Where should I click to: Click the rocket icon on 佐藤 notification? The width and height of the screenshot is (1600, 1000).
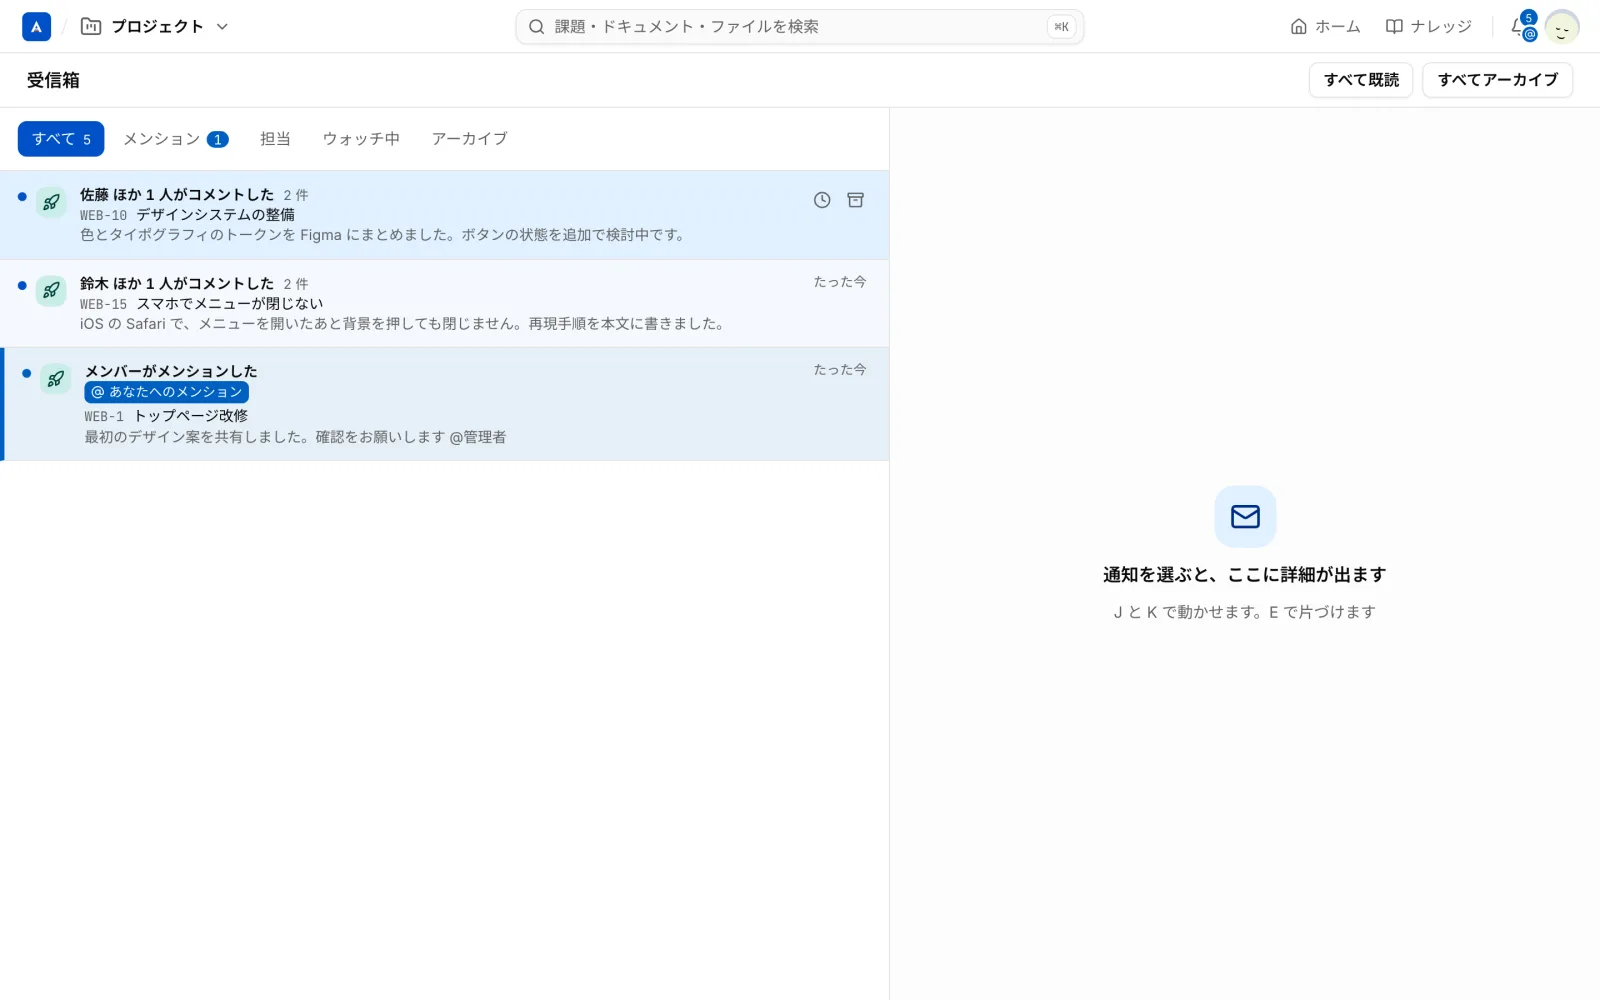pos(51,202)
